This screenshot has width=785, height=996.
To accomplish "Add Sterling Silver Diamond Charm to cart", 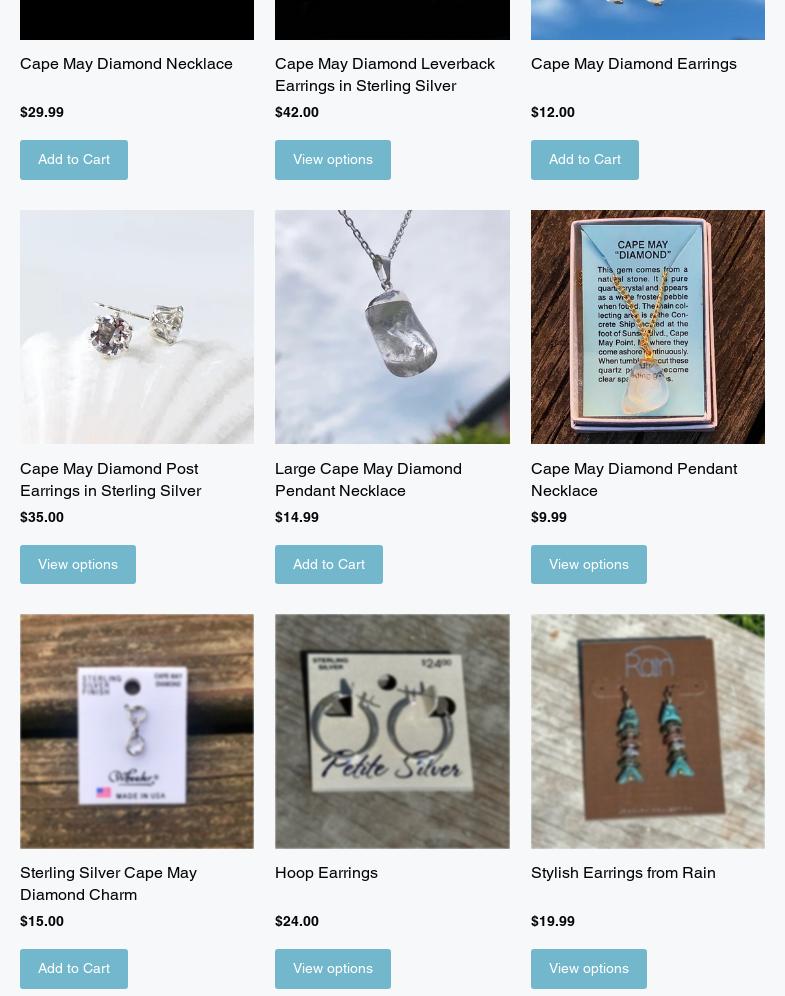I will pos(74,969).
